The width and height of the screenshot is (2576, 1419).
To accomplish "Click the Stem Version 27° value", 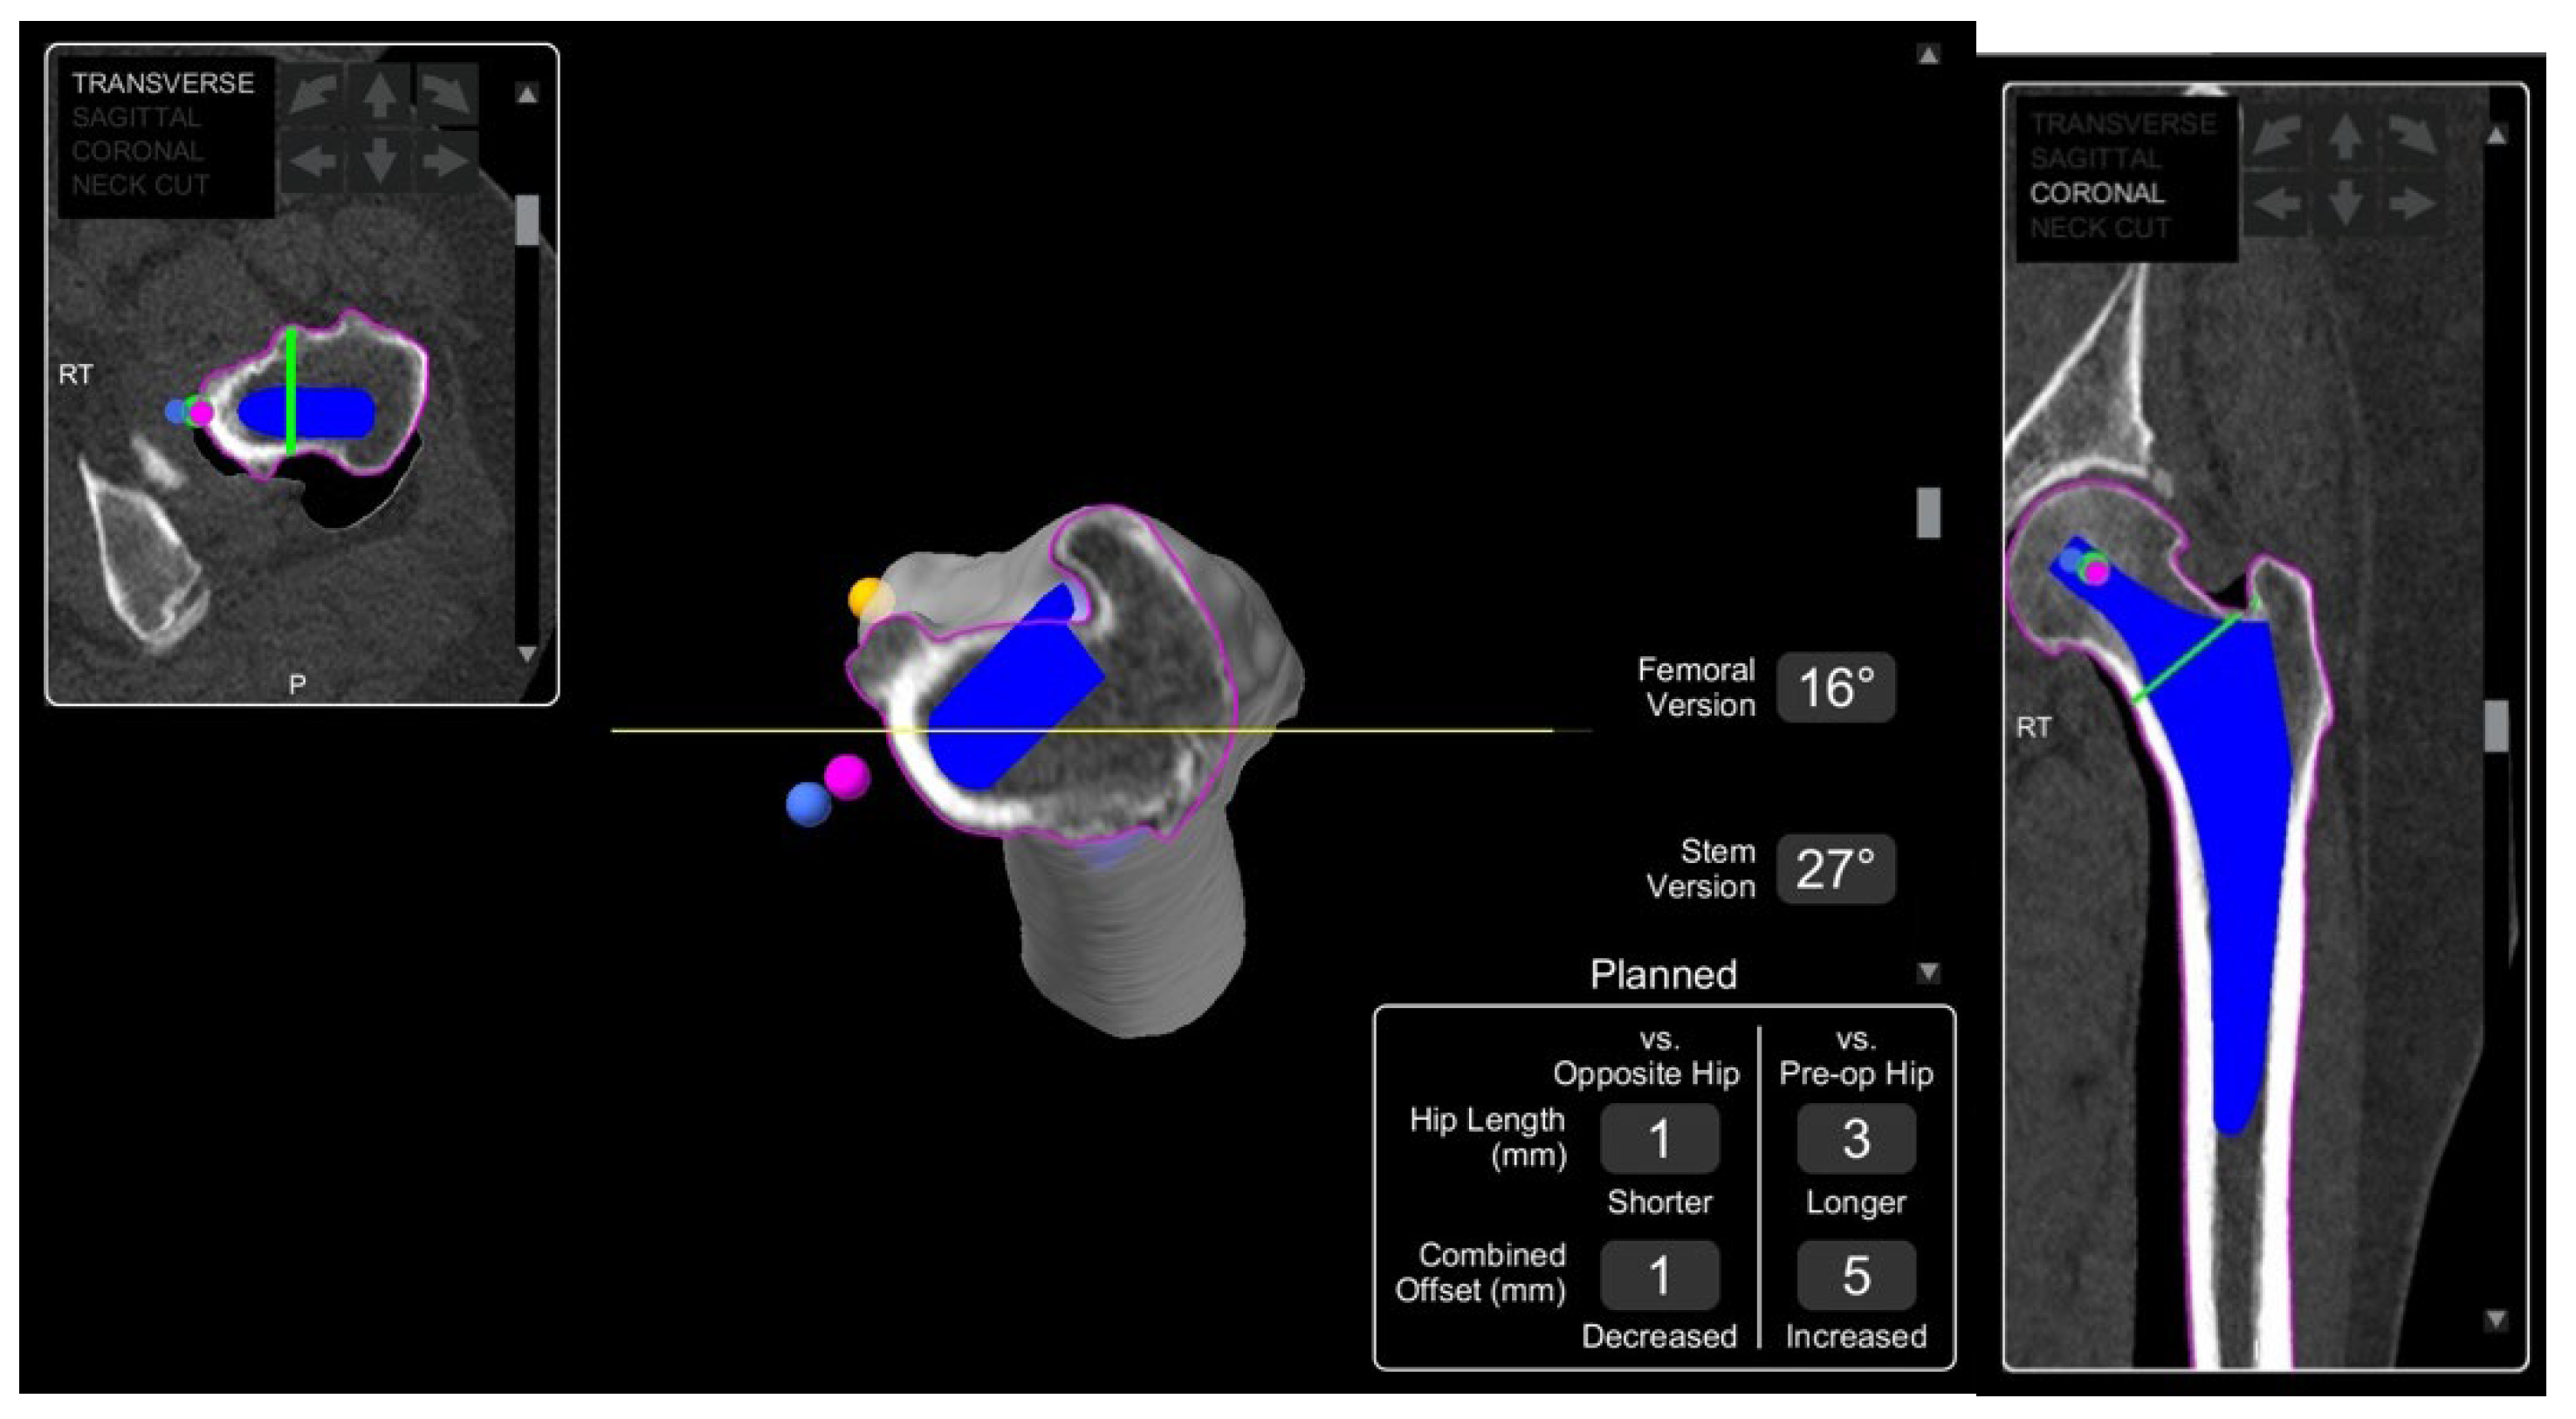I will [x=1835, y=869].
